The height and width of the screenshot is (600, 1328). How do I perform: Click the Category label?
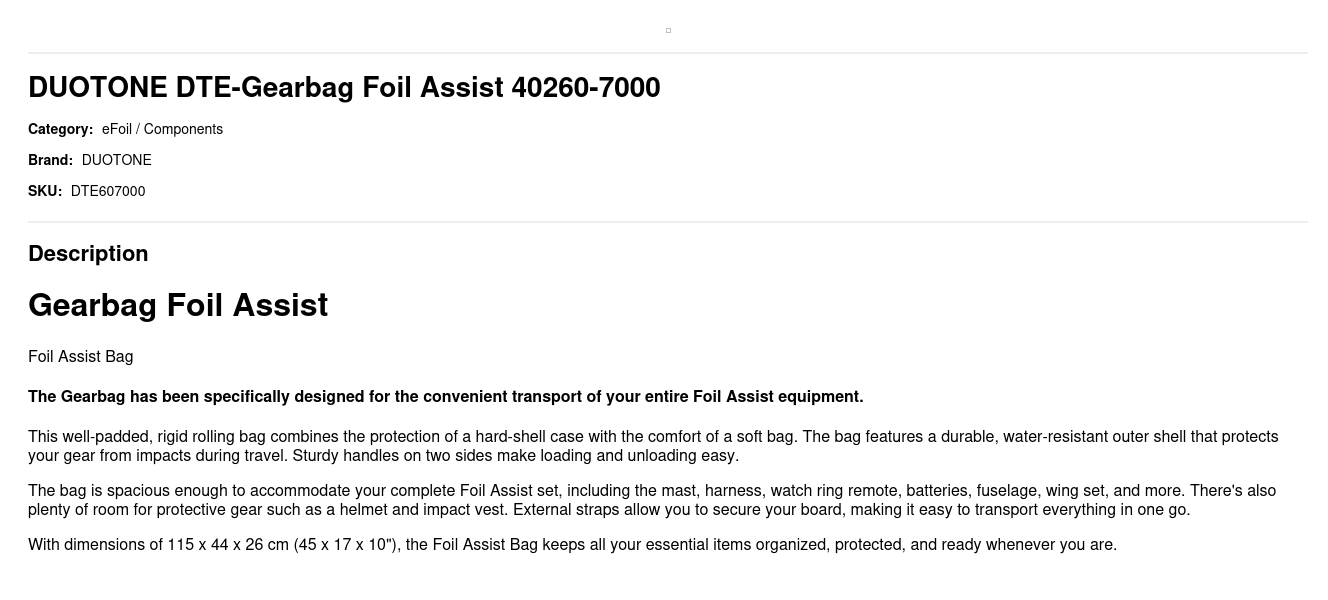pyautogui.click(x=60, y=129)
